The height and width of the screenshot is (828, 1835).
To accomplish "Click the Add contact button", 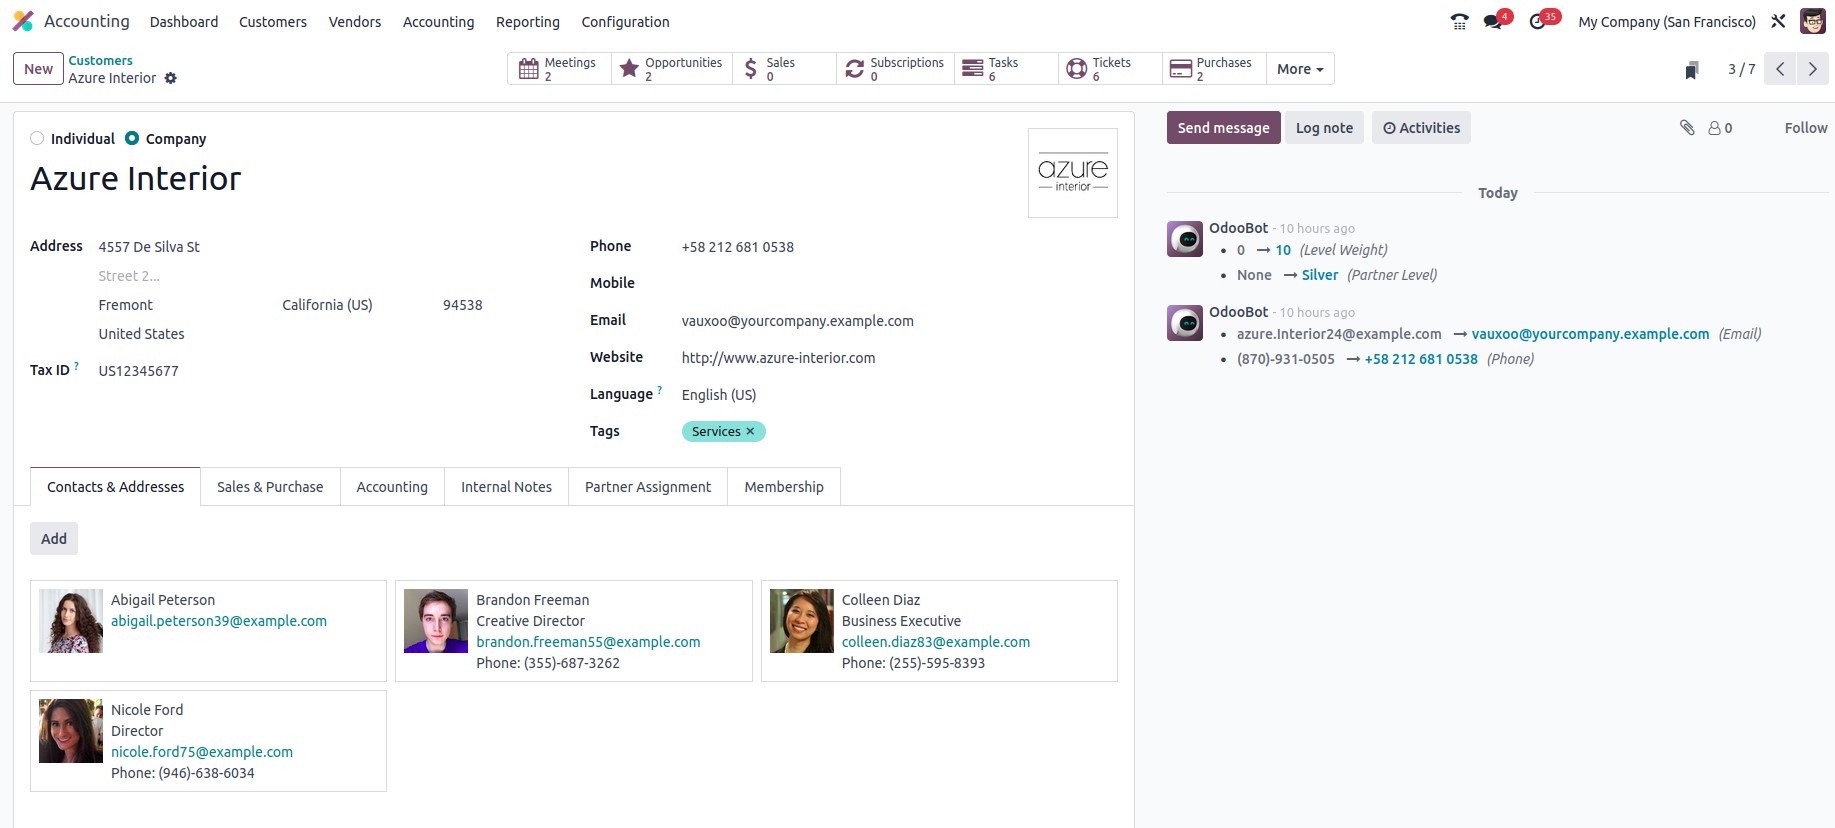I will pos(54,539).
